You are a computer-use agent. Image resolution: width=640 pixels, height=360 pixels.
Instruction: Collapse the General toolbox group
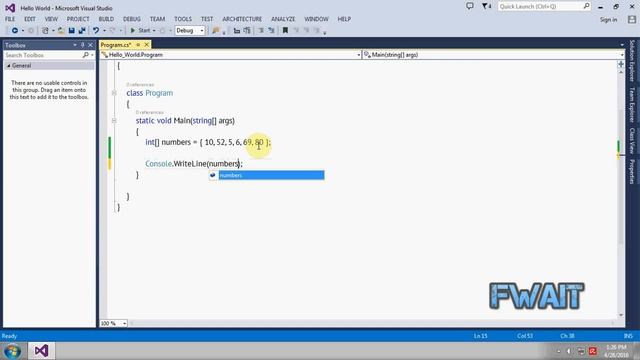pos(9,66)
